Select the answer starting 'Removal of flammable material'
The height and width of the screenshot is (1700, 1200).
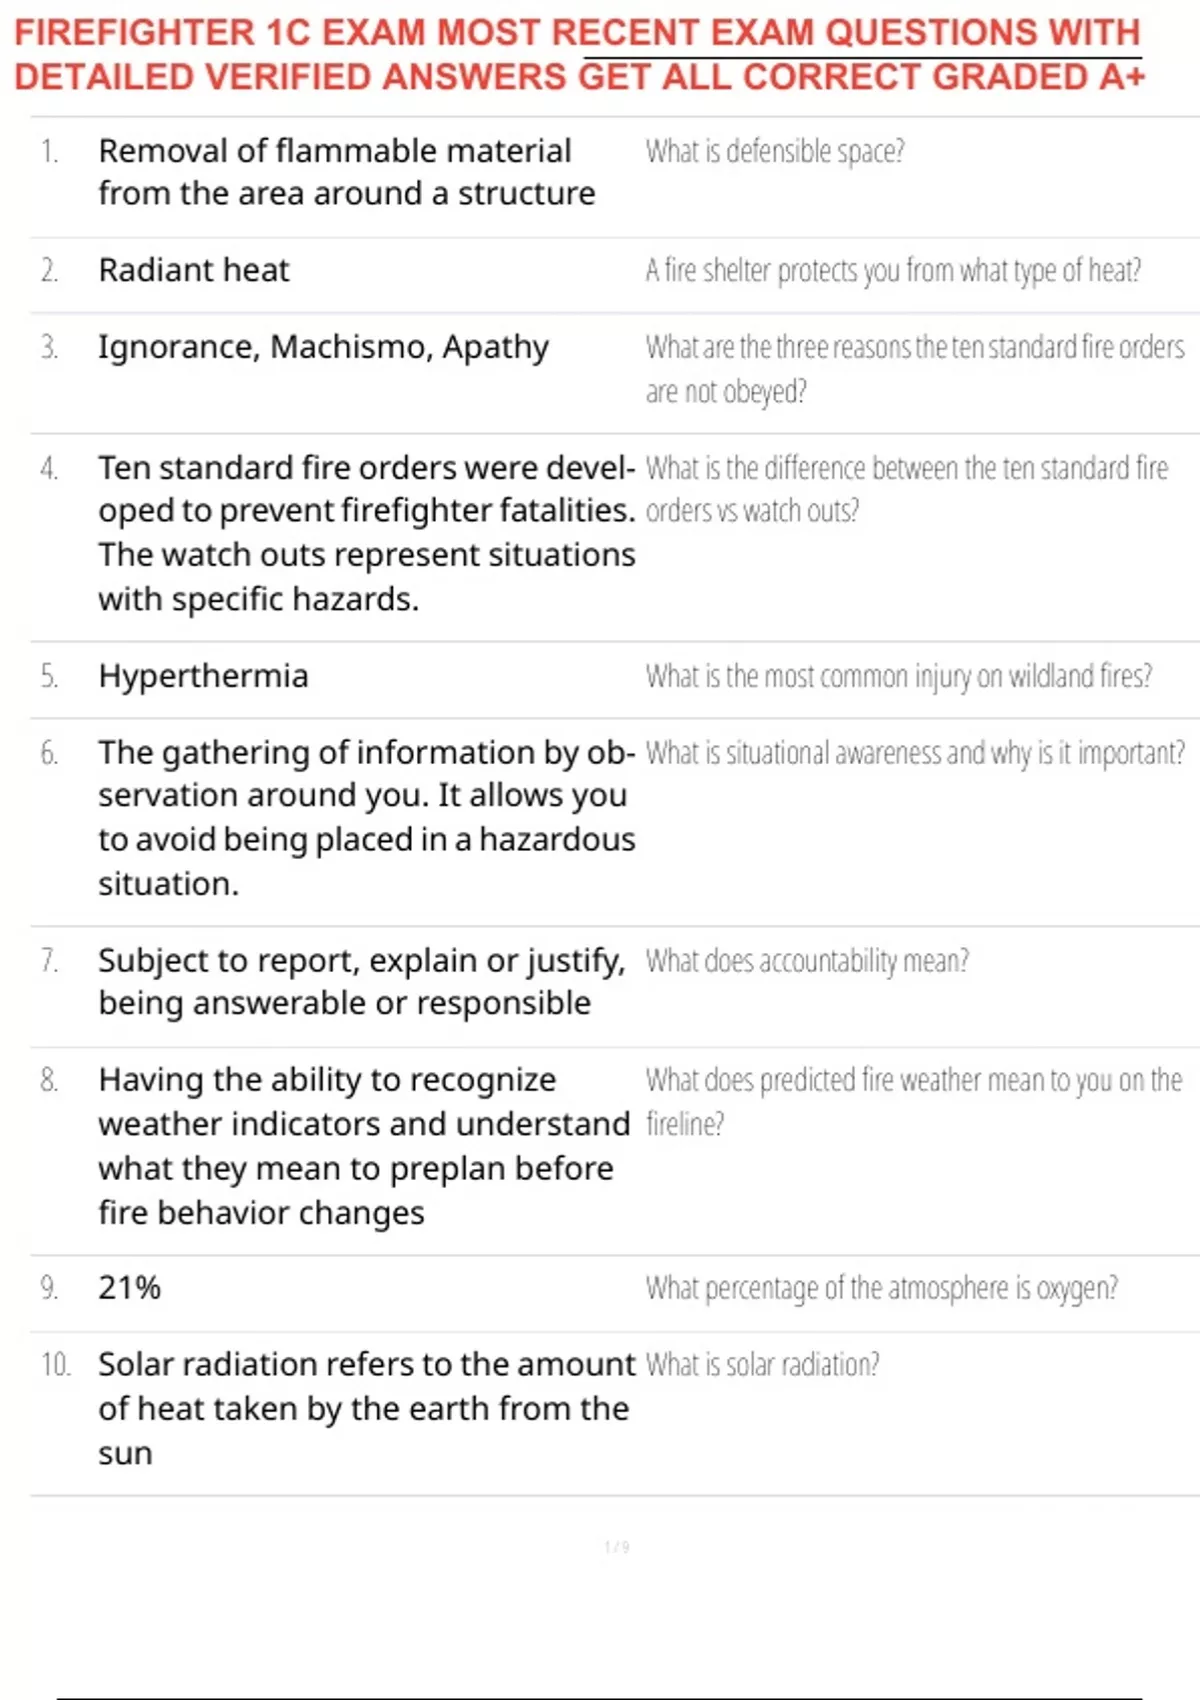pos(346,172)
